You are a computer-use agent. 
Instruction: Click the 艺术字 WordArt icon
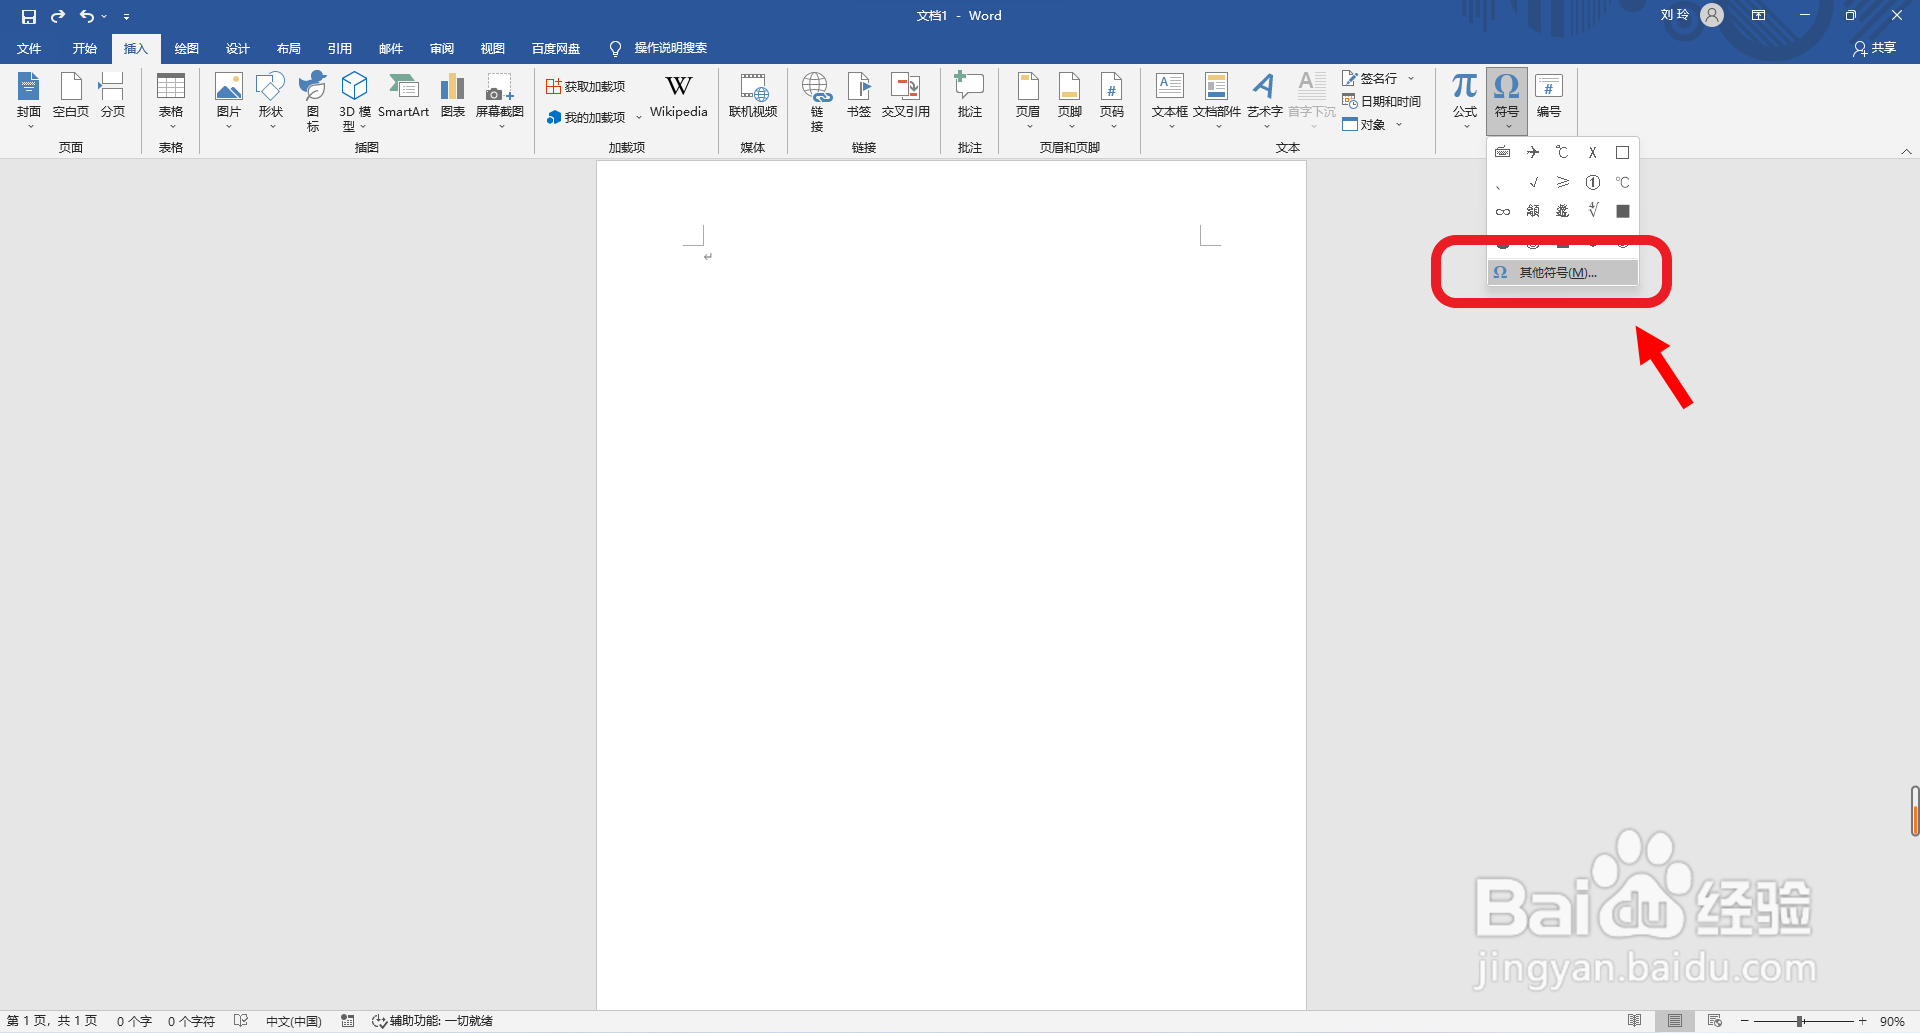[1264, 86]
